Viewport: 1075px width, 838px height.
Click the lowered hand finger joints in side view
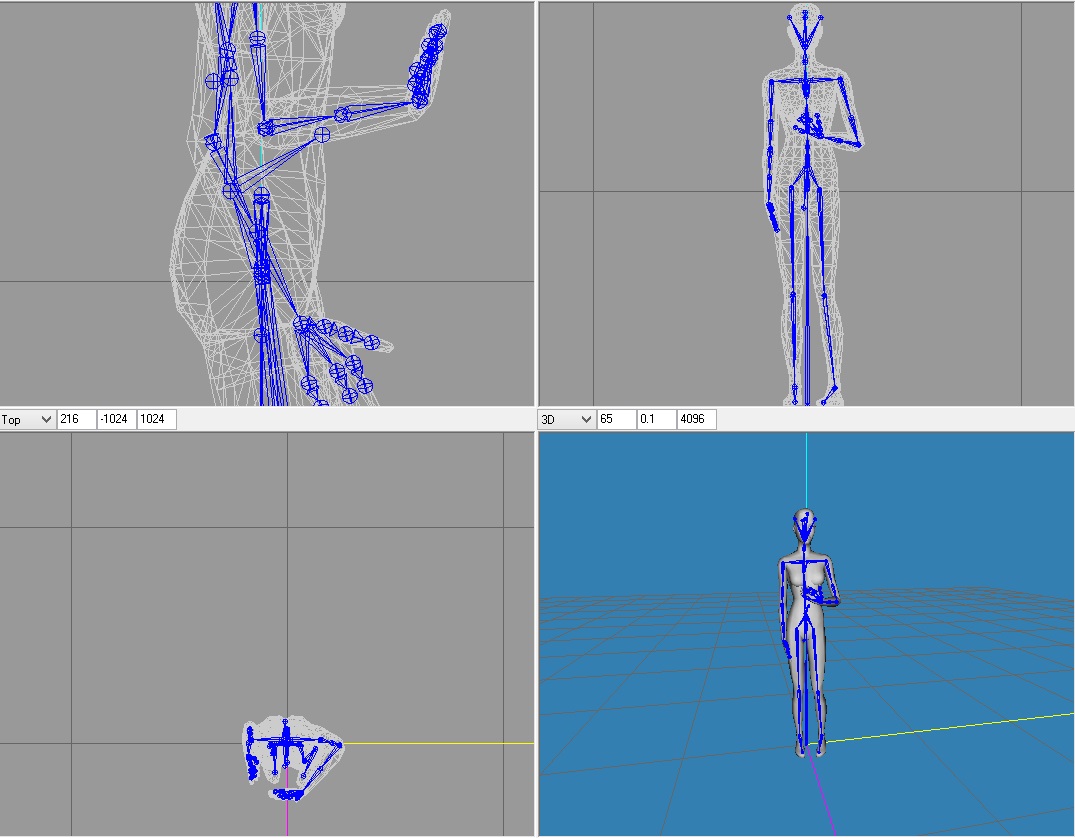pos(340,355)
